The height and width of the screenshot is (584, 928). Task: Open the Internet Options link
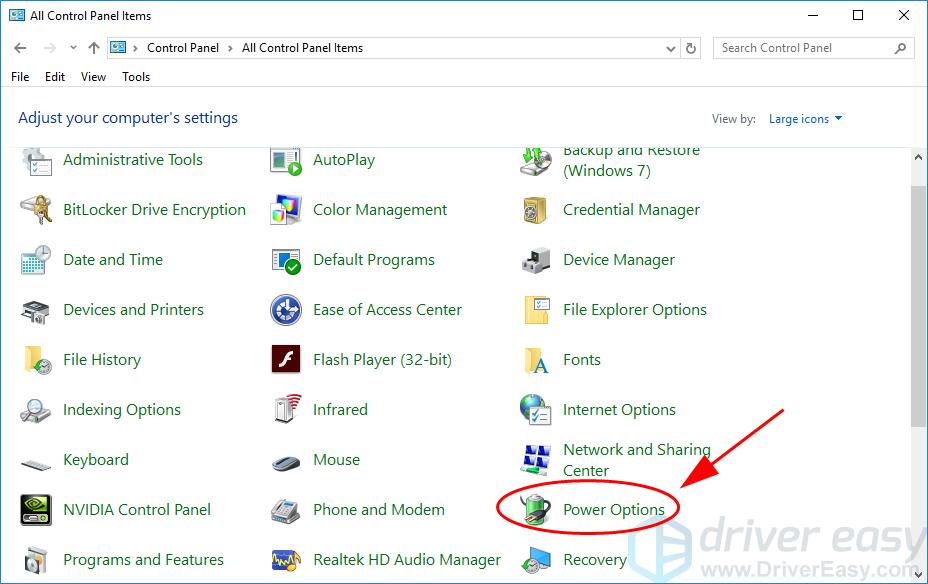[x=619, y=409]
